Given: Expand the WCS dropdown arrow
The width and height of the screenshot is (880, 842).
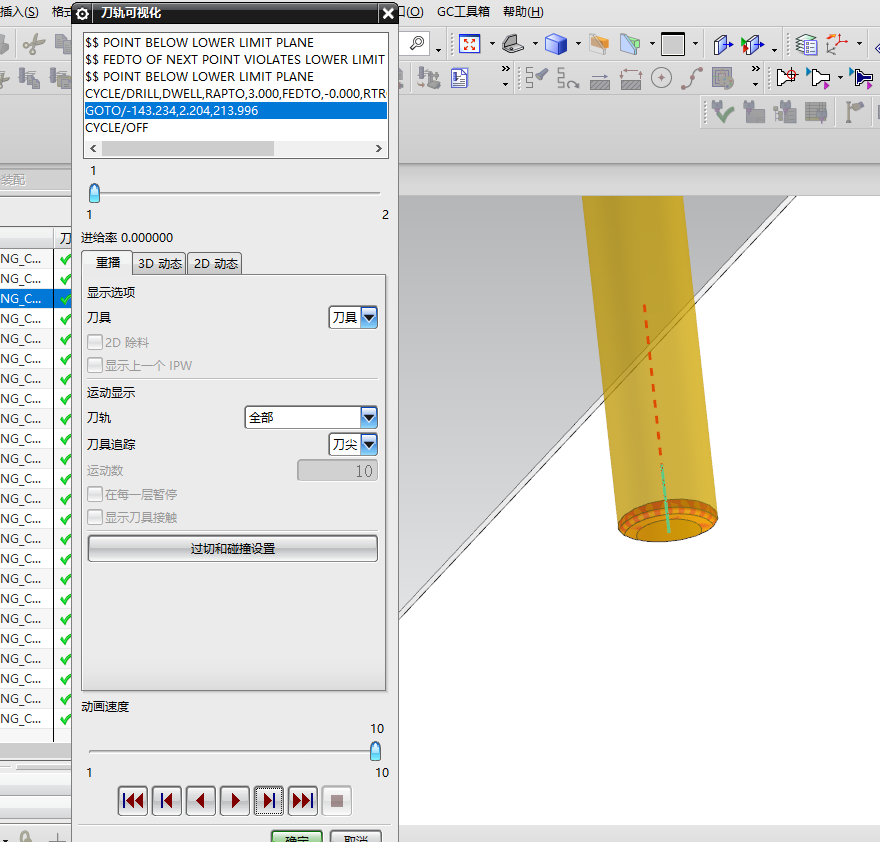Looking at the screenshot, I should pos(859,44).
